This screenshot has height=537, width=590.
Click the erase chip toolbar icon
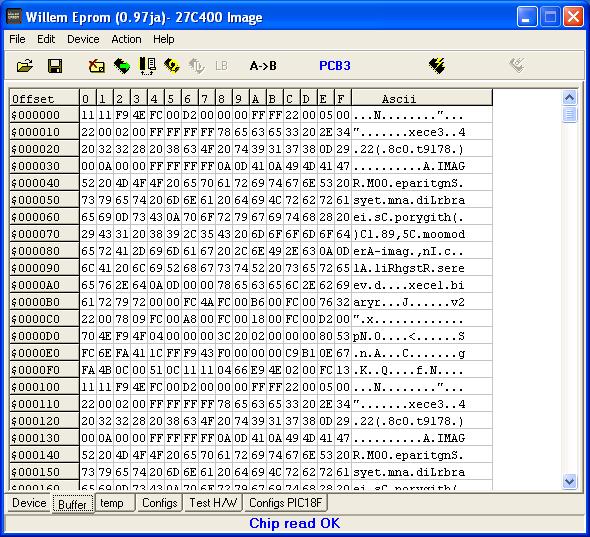tap(97, 66)
